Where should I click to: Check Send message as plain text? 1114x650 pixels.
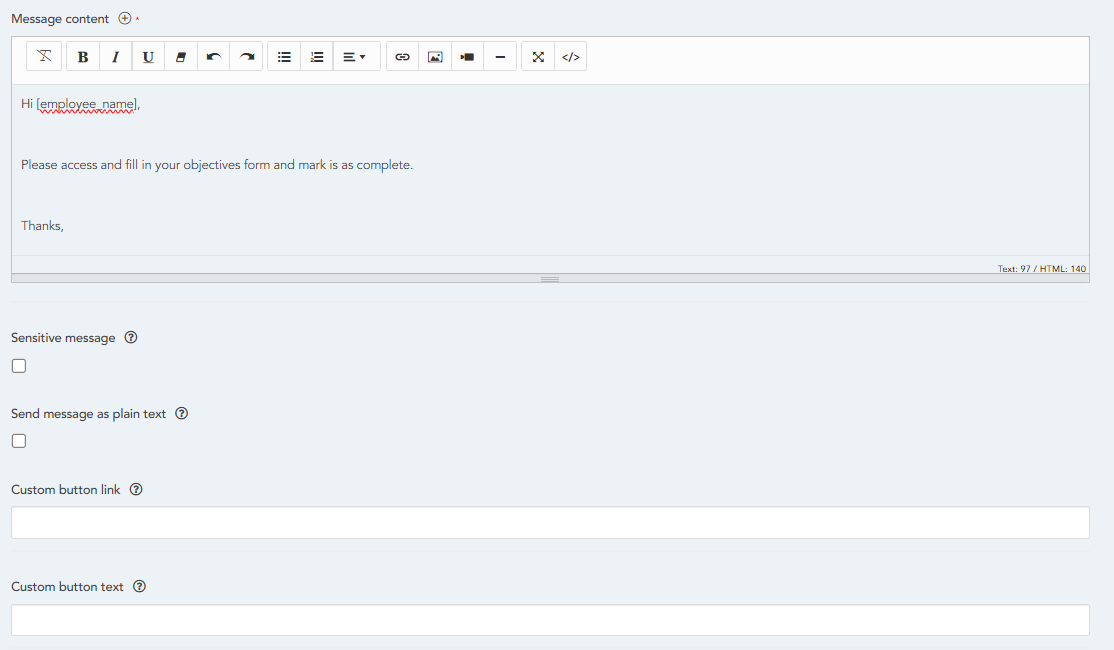tap(19, 441)
